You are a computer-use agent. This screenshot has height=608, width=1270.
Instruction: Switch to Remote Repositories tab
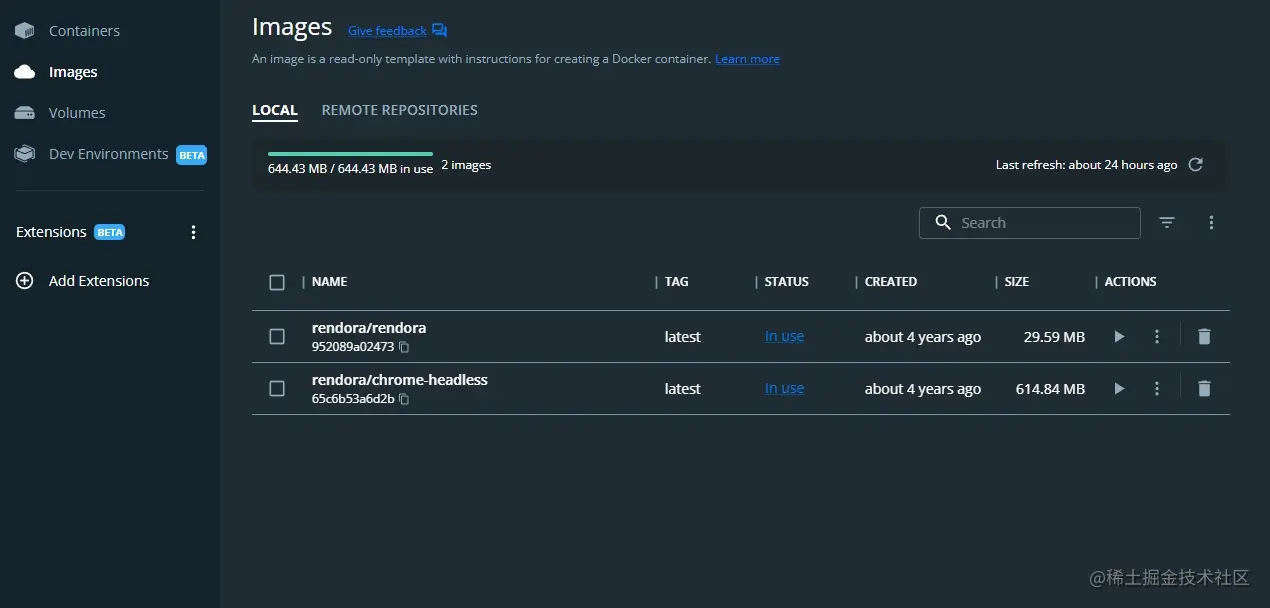point(399,110)
